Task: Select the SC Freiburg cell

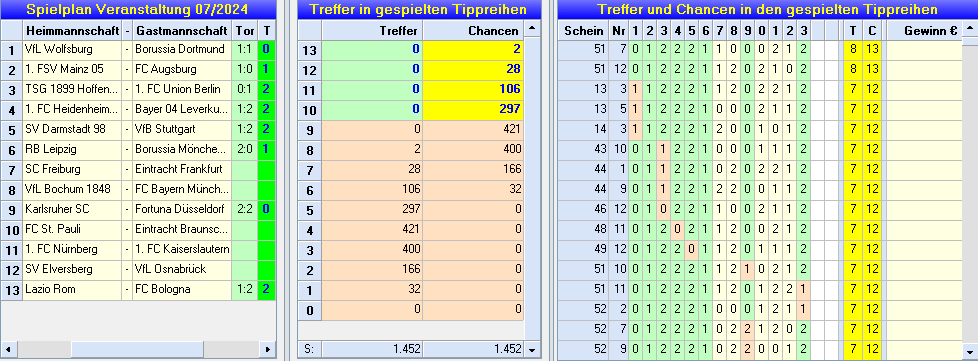Action: (x=72, y=169)
